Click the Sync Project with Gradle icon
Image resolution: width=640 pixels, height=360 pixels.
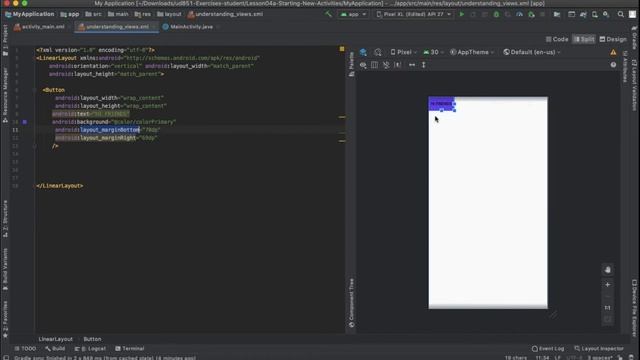(x=583, y=14)
